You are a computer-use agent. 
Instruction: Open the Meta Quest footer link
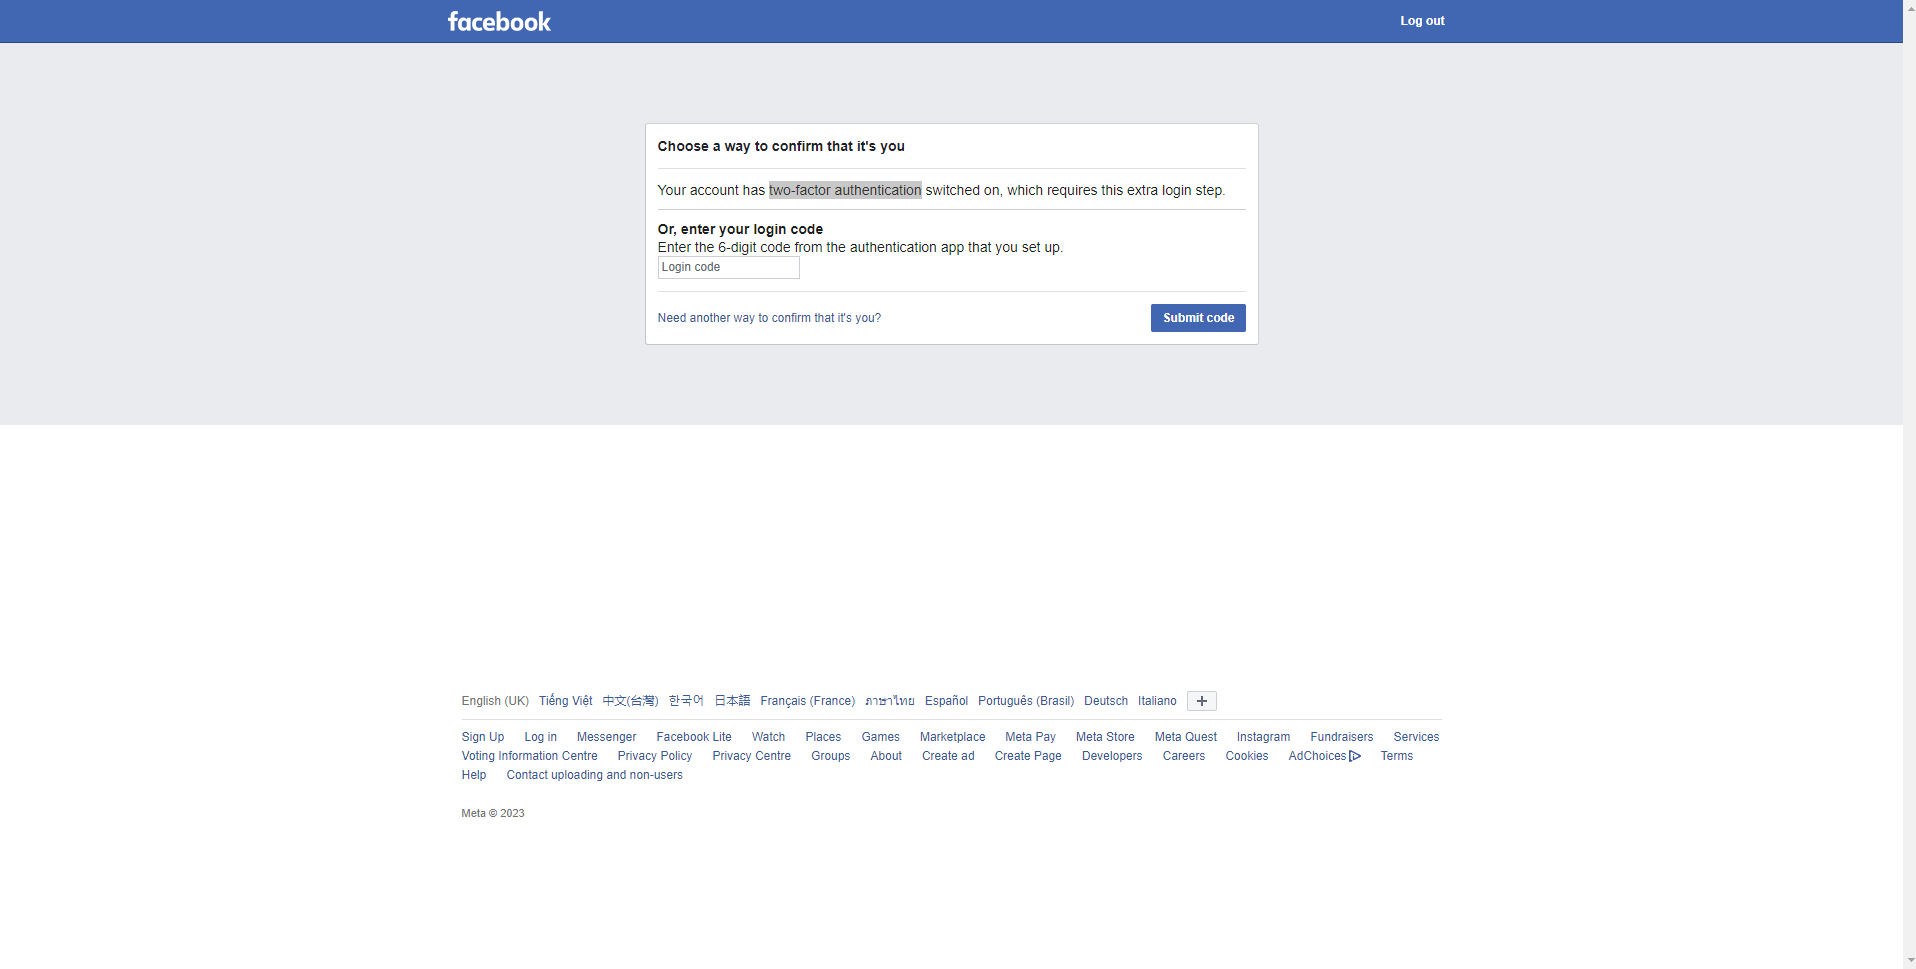pos(1186,737)
